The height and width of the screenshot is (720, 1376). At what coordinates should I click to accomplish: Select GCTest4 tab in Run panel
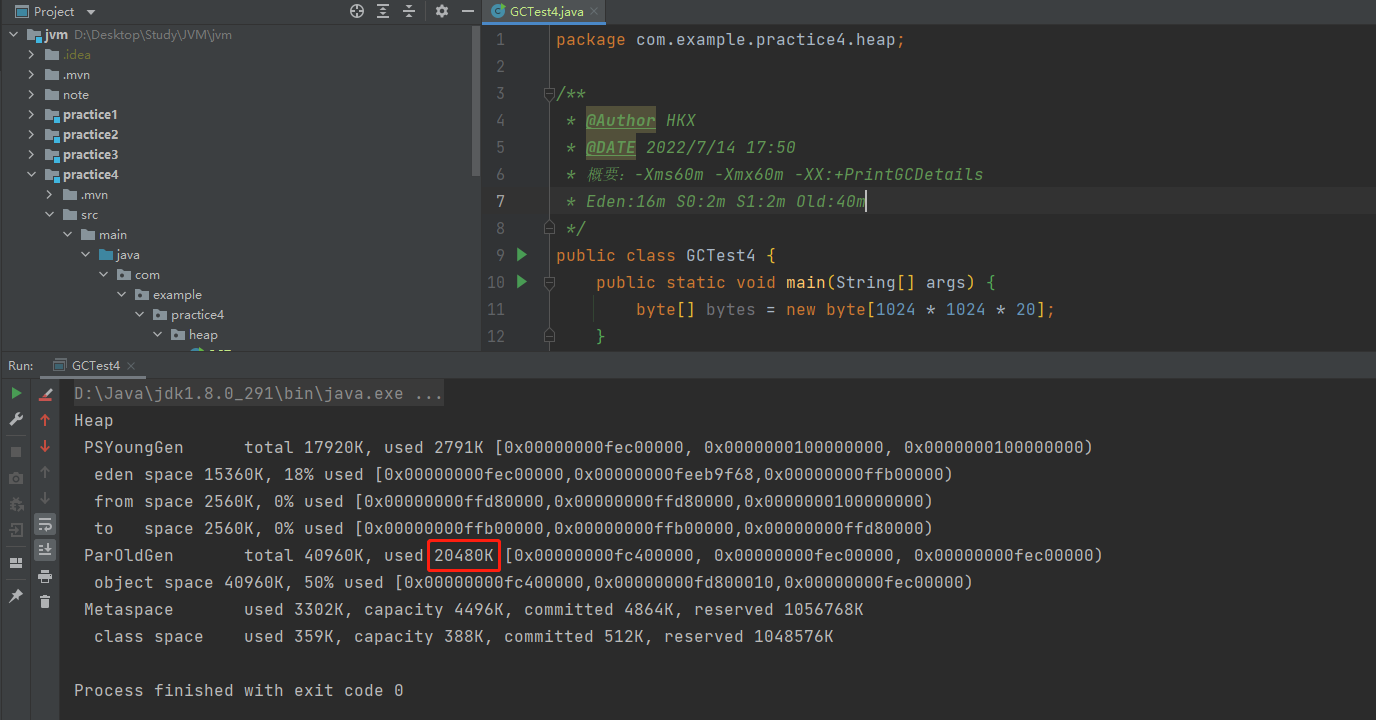[96, 366]
